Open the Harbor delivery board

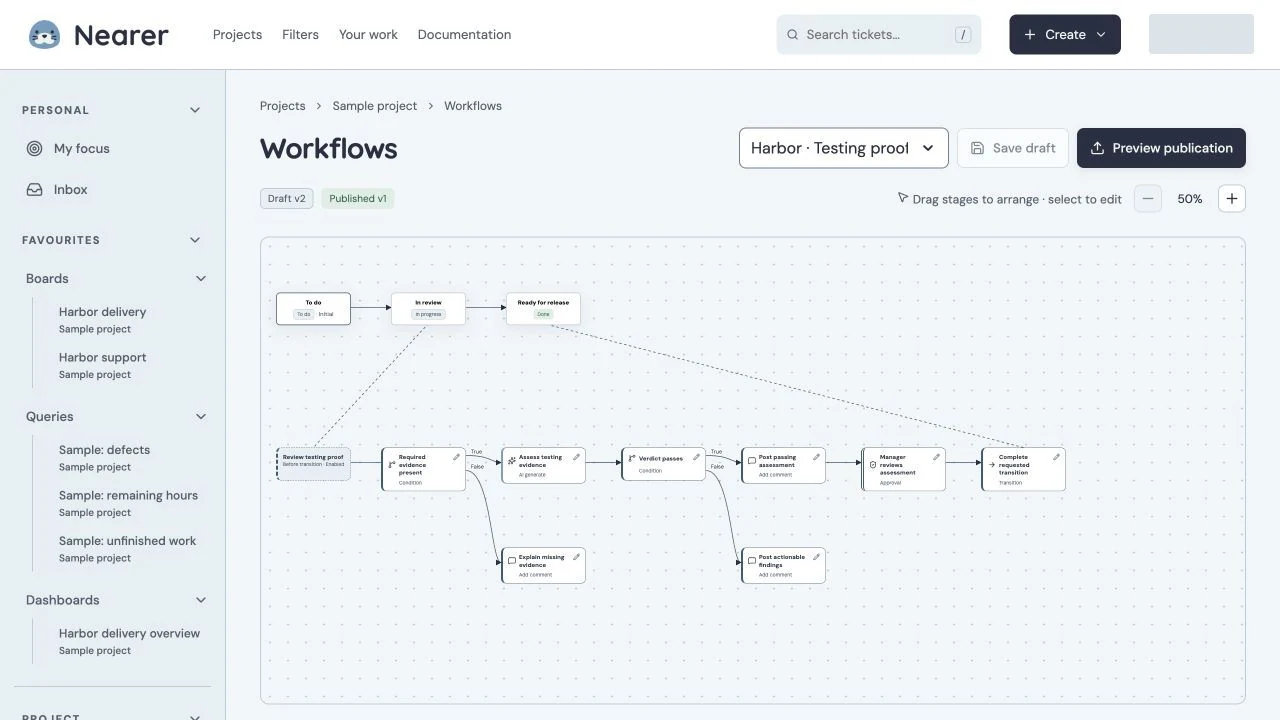103,320
